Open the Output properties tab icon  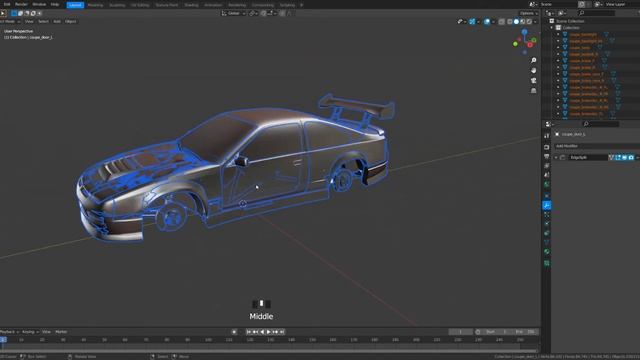[x=547, y=156]
